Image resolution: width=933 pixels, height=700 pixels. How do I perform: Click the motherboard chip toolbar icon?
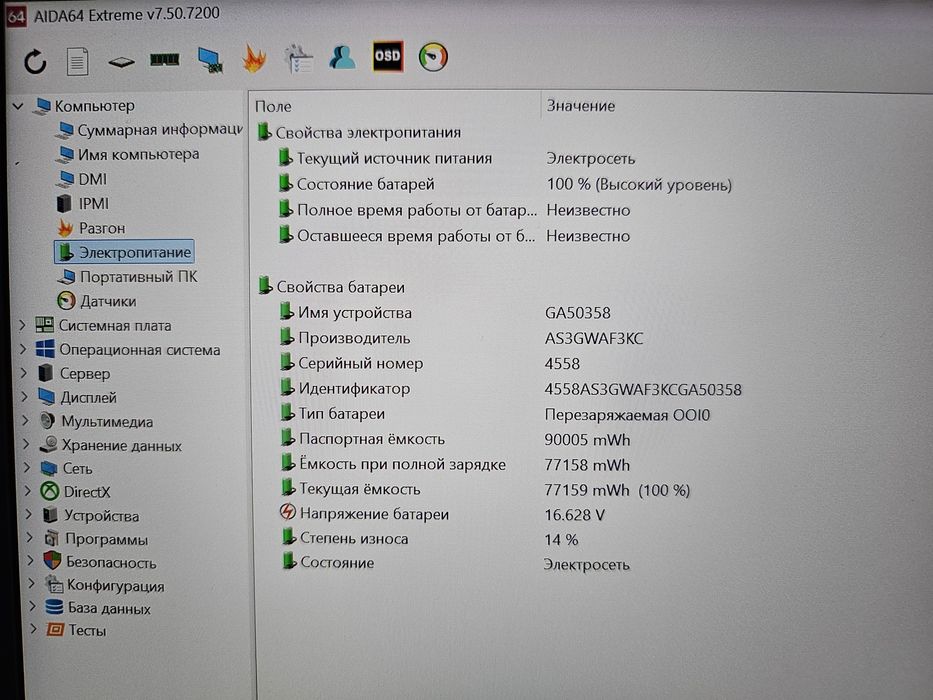coord(121,61)
